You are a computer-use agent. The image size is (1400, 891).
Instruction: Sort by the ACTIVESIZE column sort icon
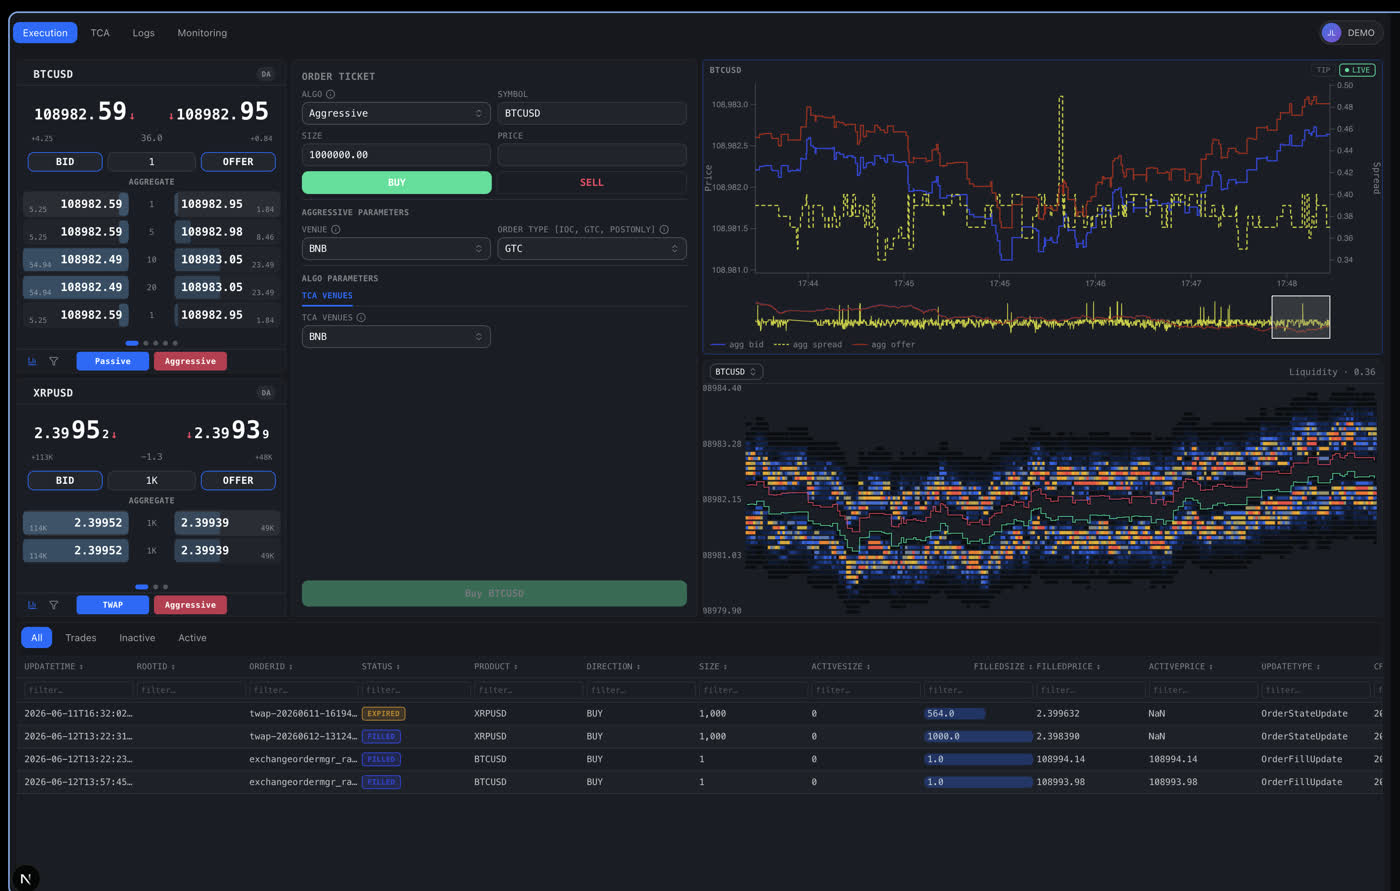point(866,667)
